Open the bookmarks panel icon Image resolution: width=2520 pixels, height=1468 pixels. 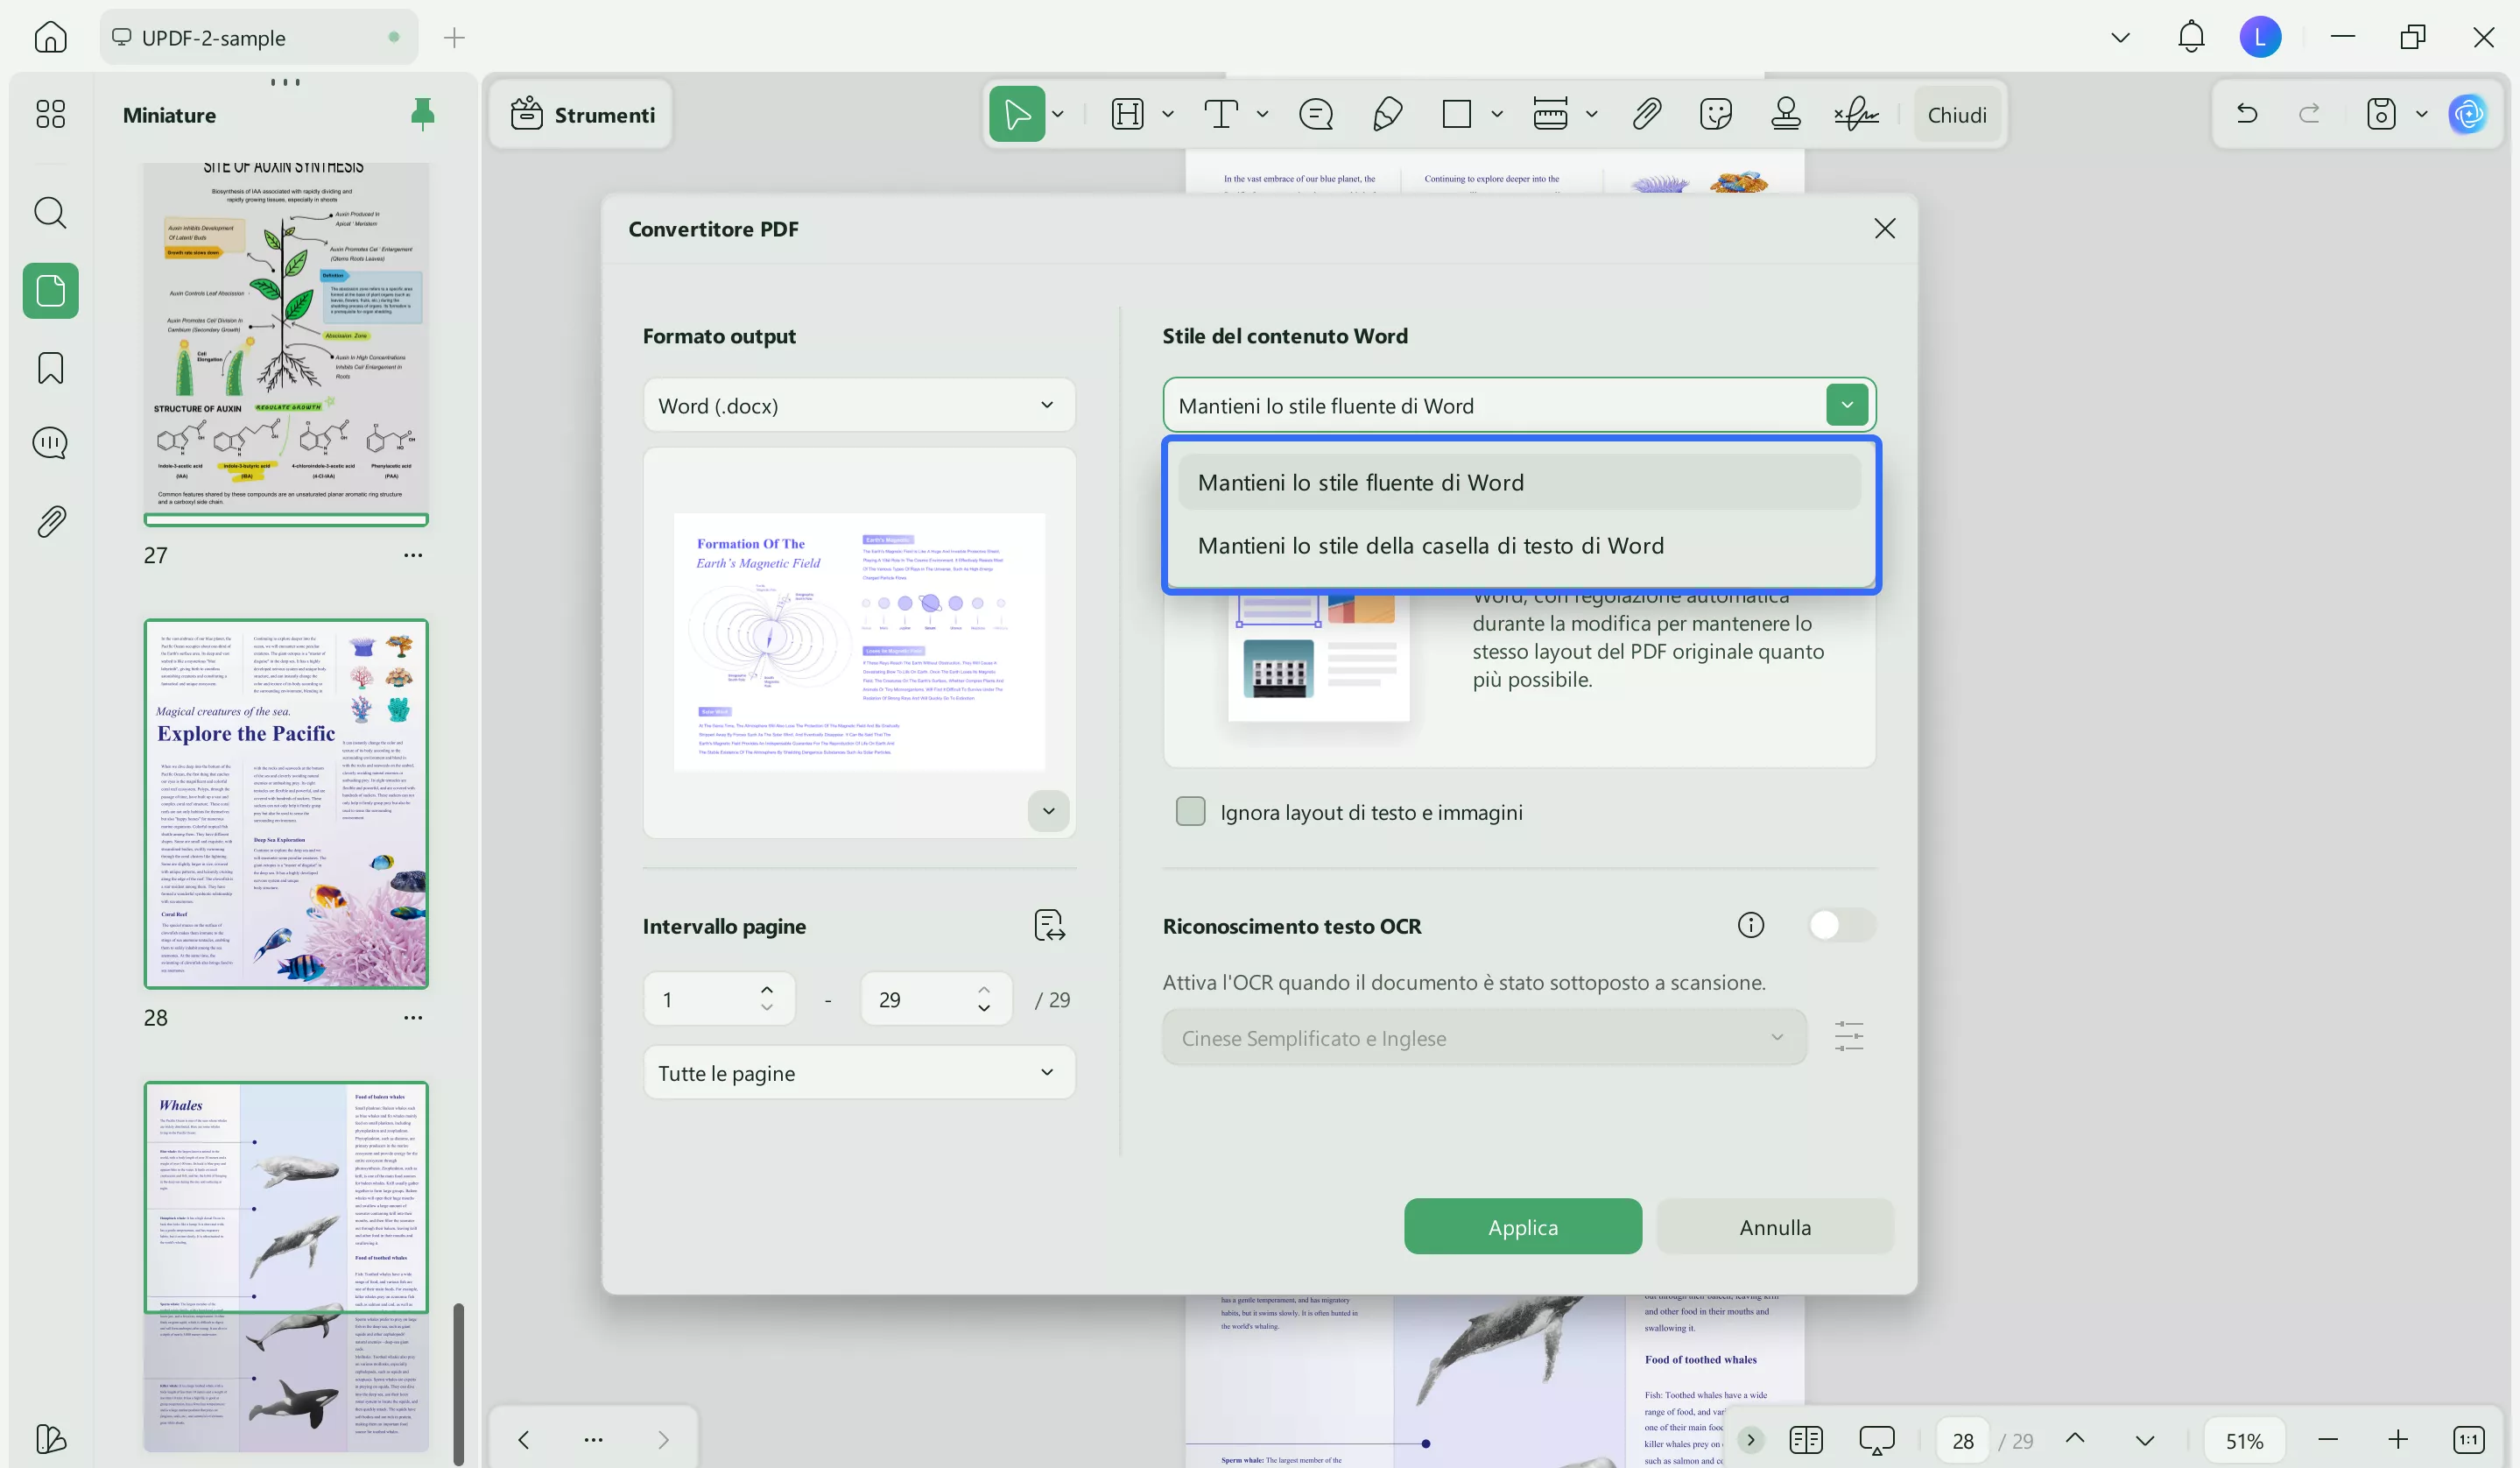pos(50,368)
